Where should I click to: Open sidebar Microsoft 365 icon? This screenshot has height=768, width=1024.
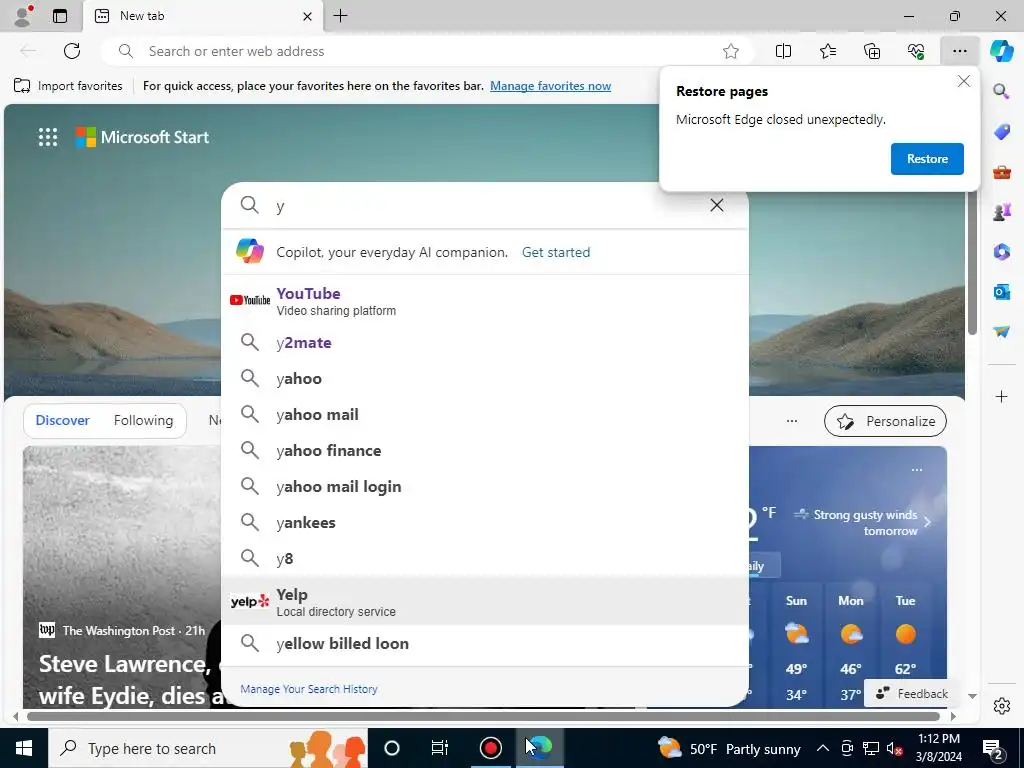(1001, 251)
